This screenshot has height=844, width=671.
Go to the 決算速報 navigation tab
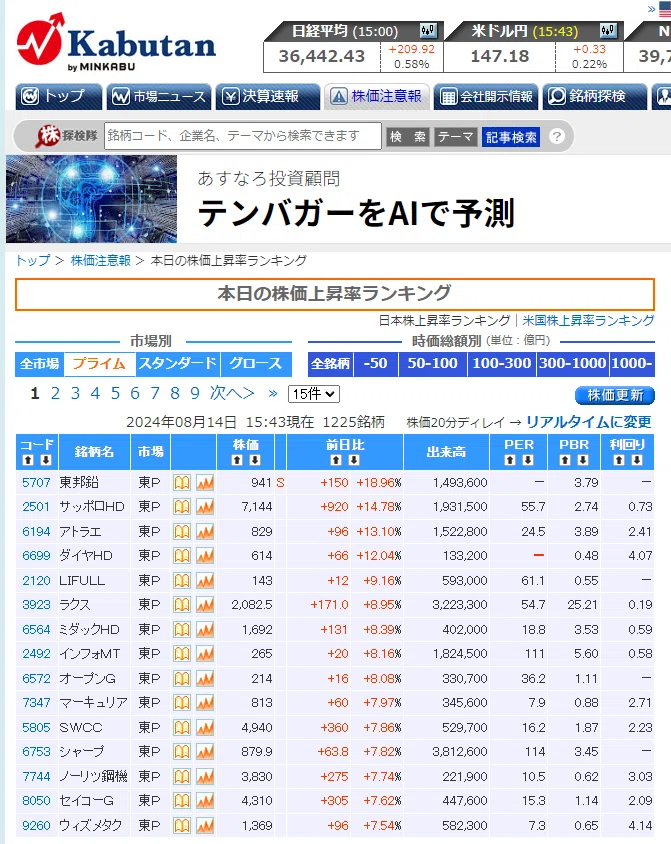(x=267, y=97)
